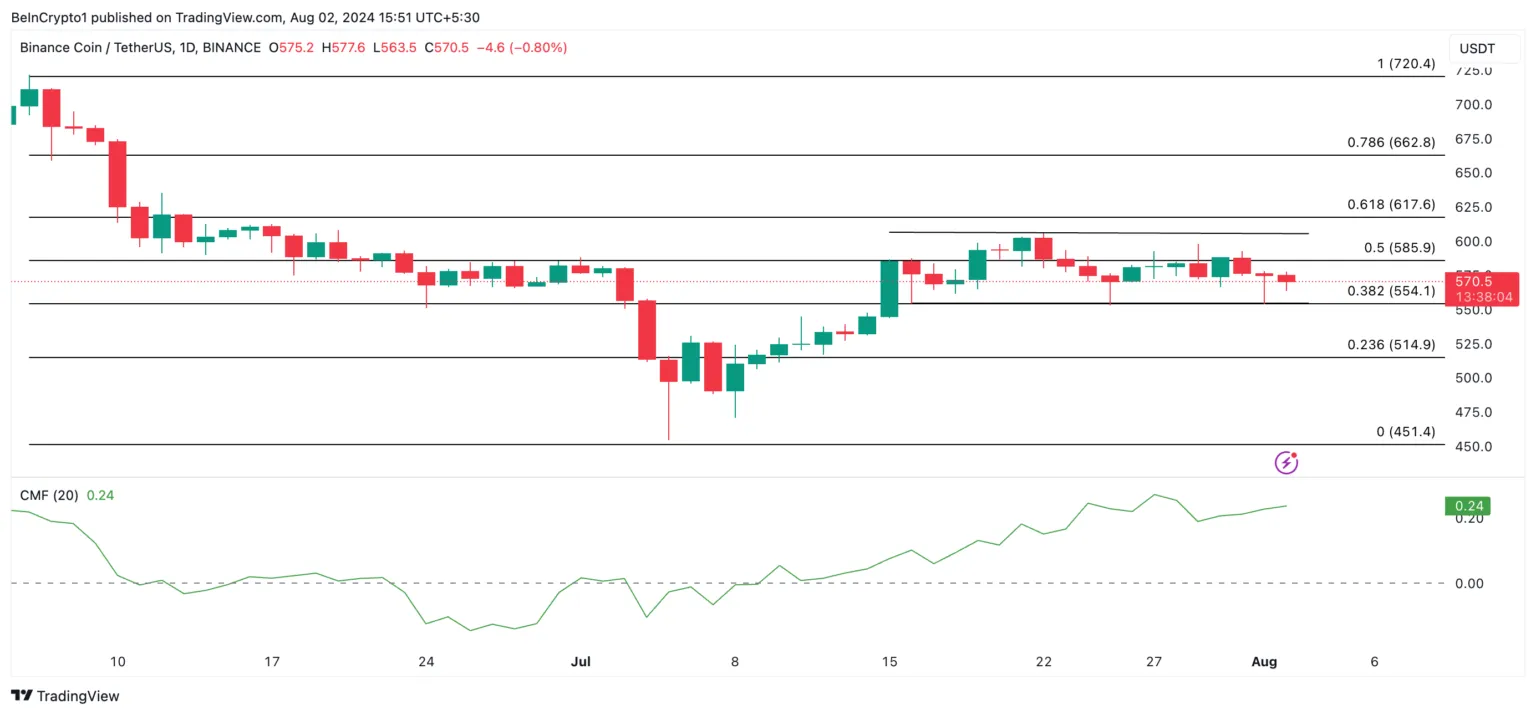Click the H577.6 high value in the header
Viewport: 1536px width, 715px height.
(343, 47)
